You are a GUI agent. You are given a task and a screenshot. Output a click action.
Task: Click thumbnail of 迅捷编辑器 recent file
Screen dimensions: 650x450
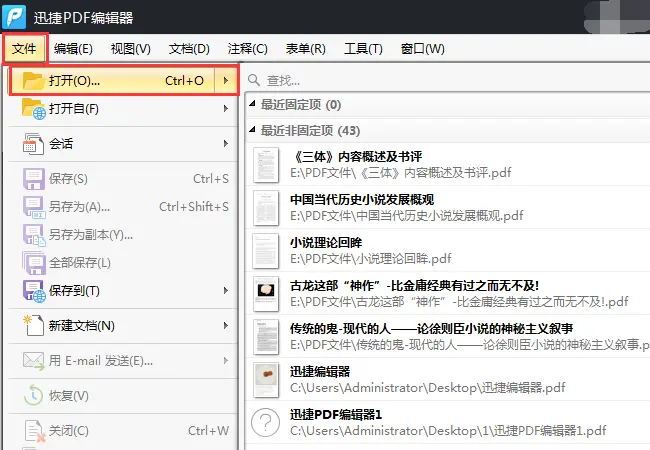pos(266,380)
